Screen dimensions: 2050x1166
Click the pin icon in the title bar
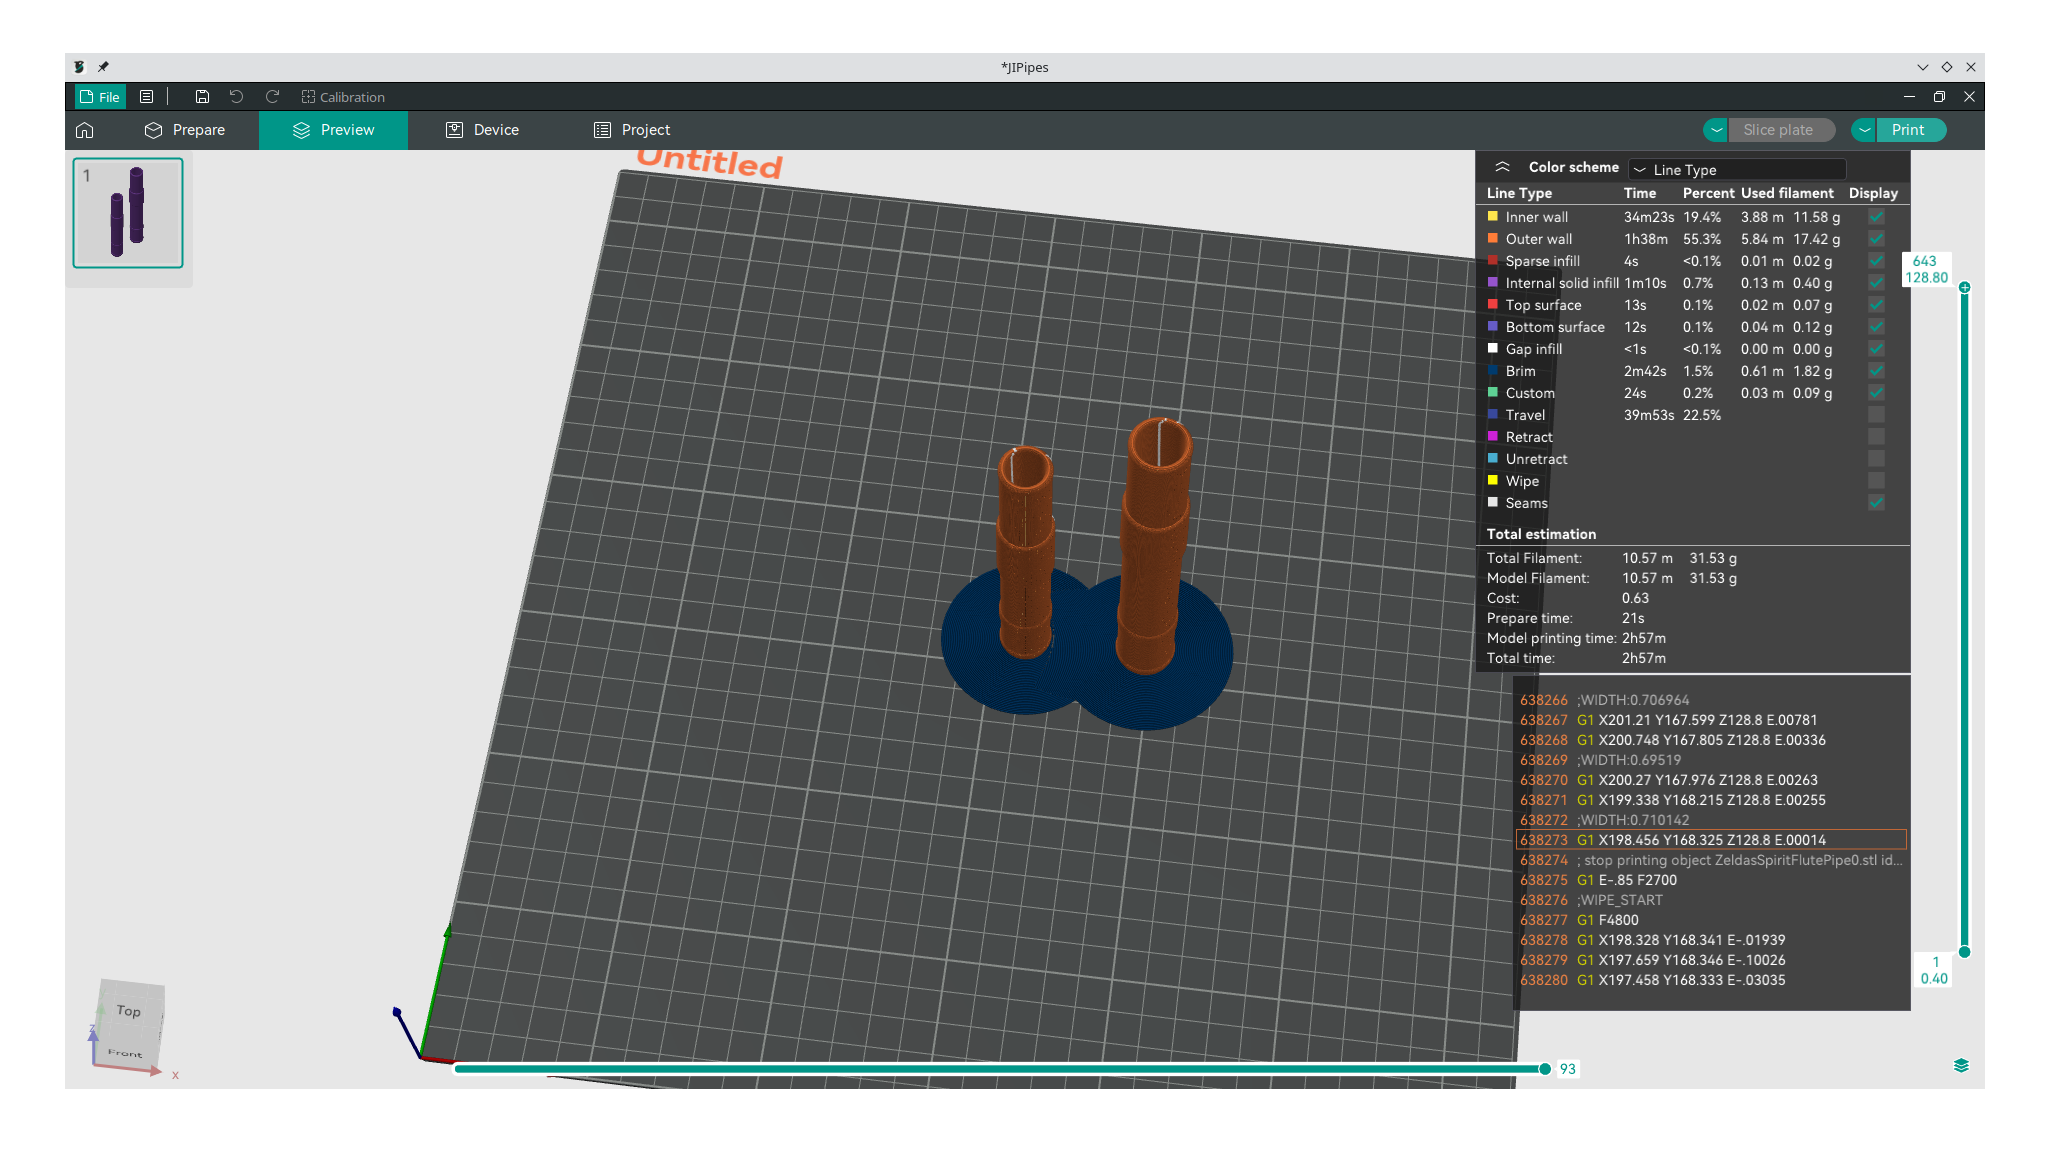pos(103,67)
